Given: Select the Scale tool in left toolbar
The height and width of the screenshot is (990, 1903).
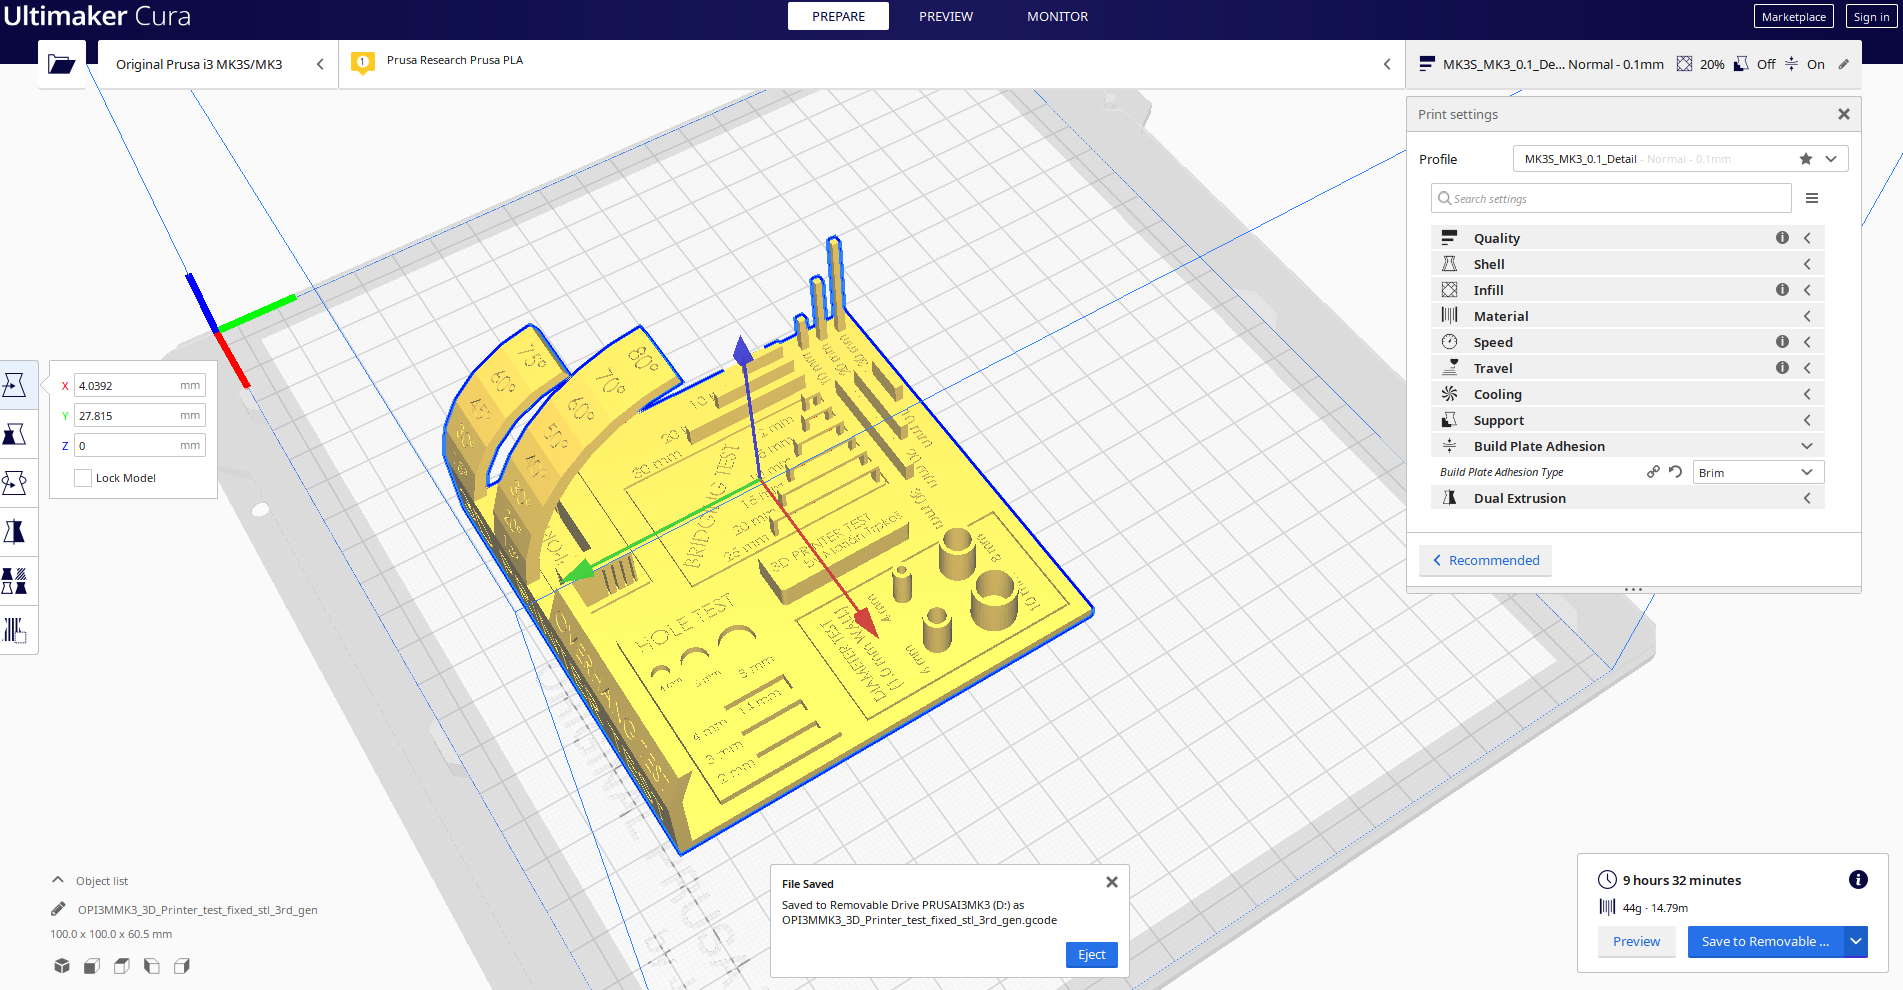Looking at the screenshot, I should pos(15,434).
